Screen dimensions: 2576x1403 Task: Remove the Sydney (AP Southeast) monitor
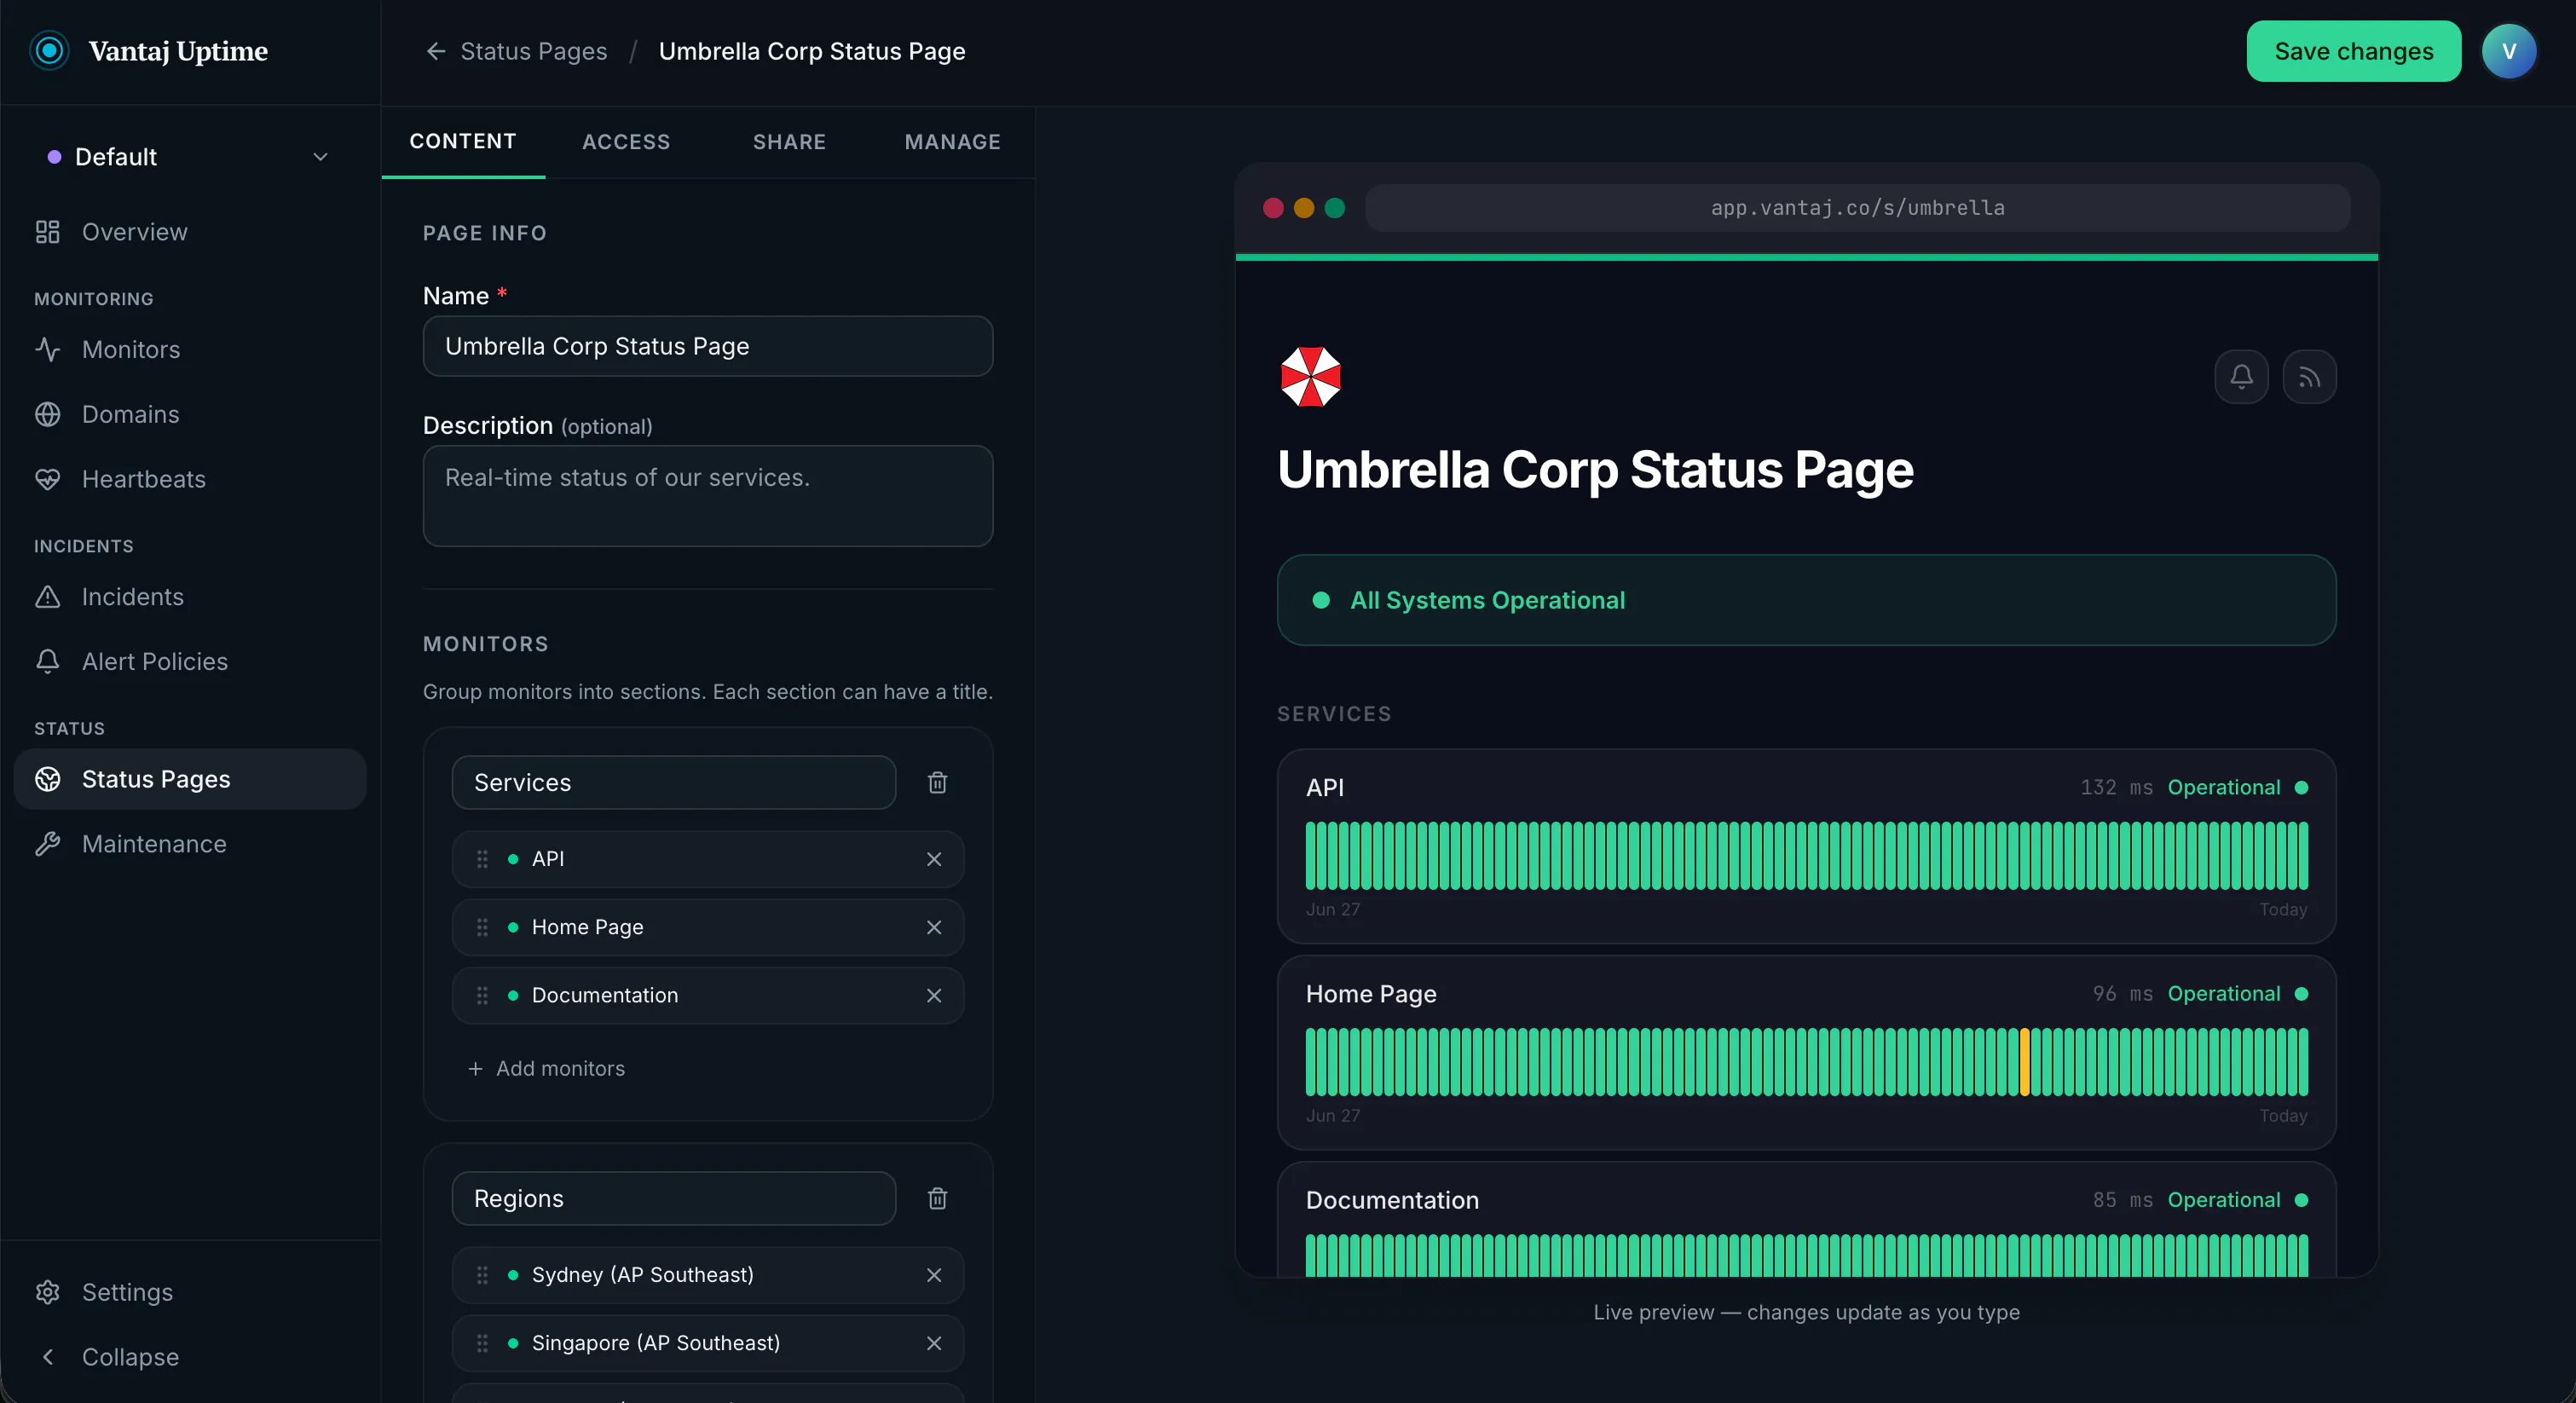[x=934, y=1275]
